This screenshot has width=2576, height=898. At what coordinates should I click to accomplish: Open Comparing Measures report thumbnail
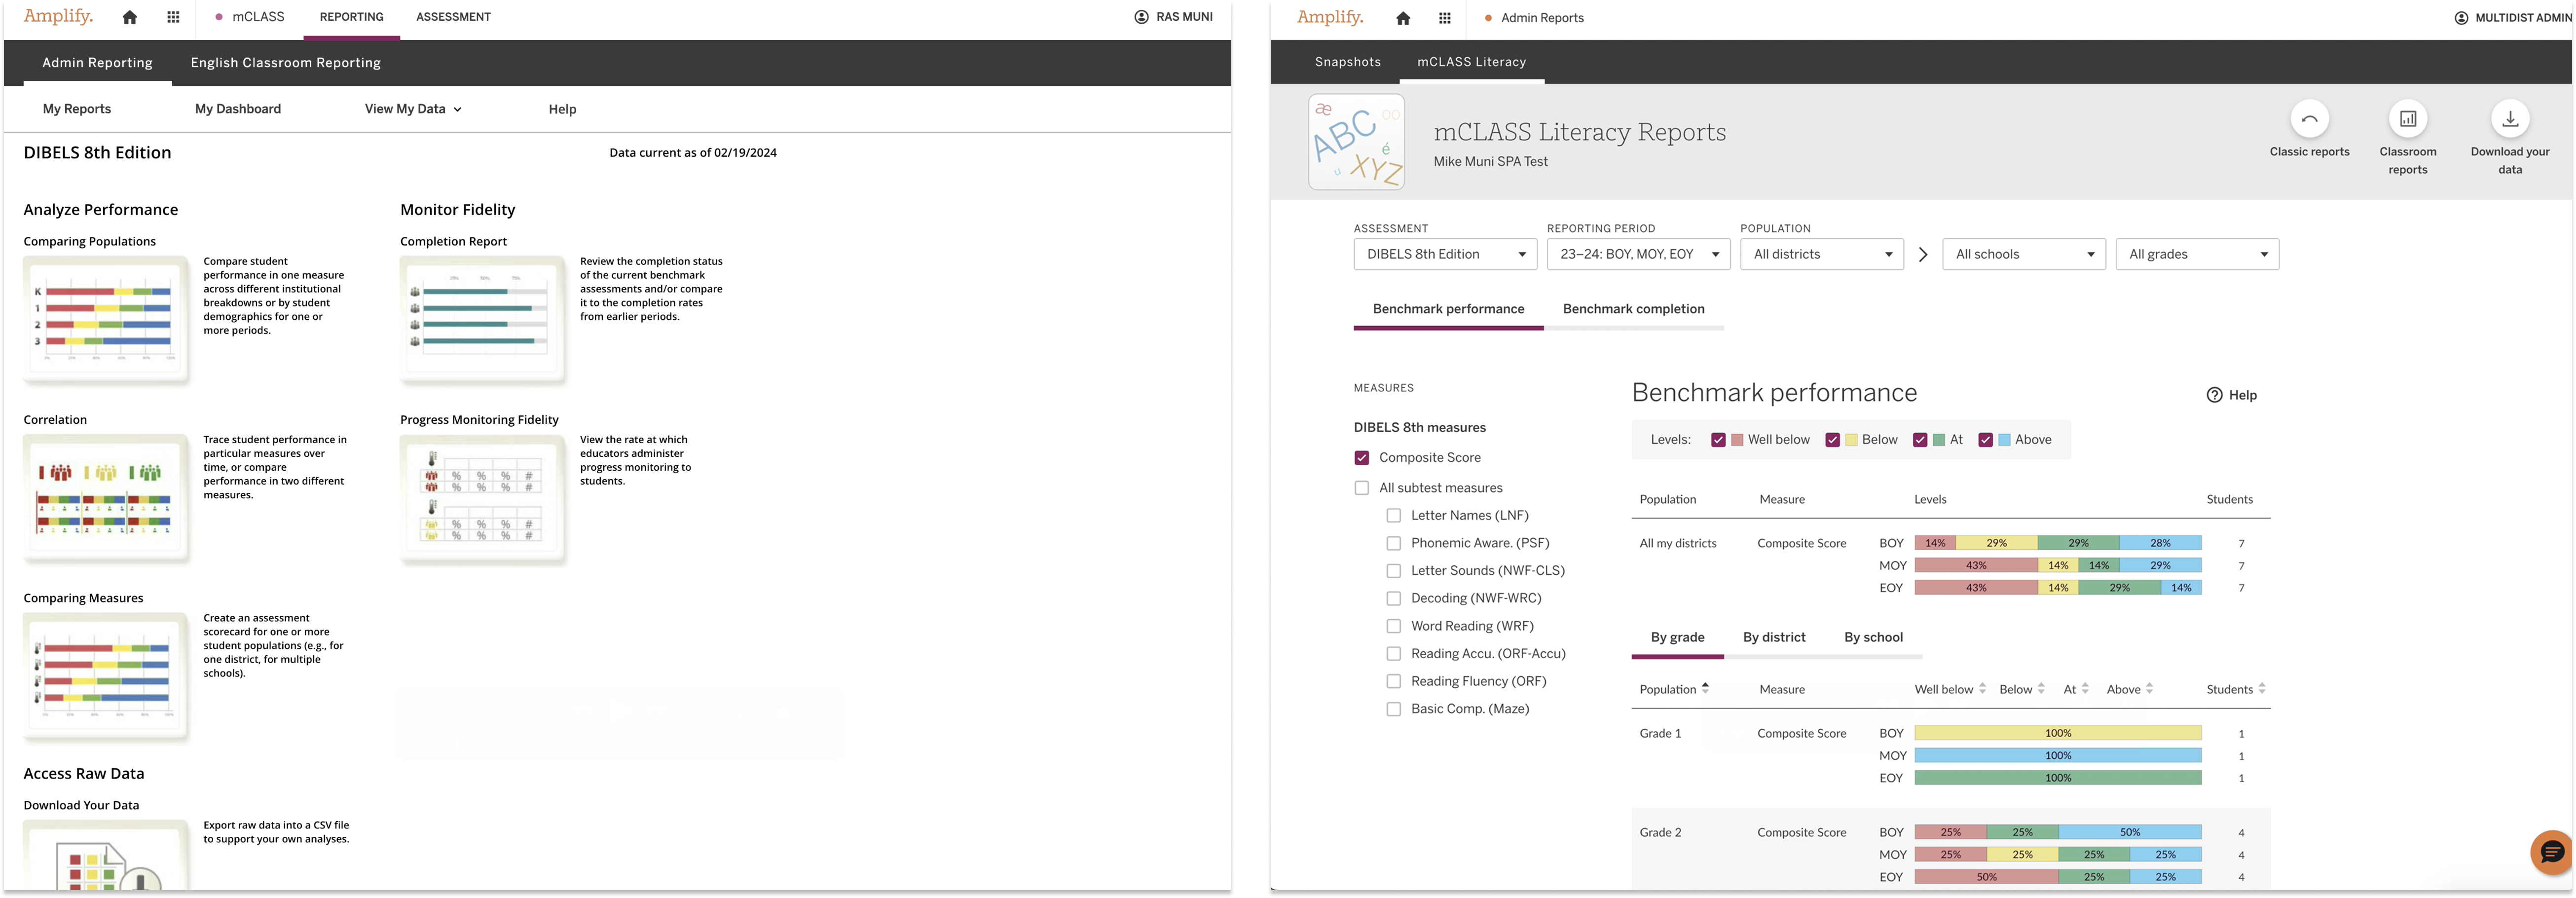[x=106, y=676]
